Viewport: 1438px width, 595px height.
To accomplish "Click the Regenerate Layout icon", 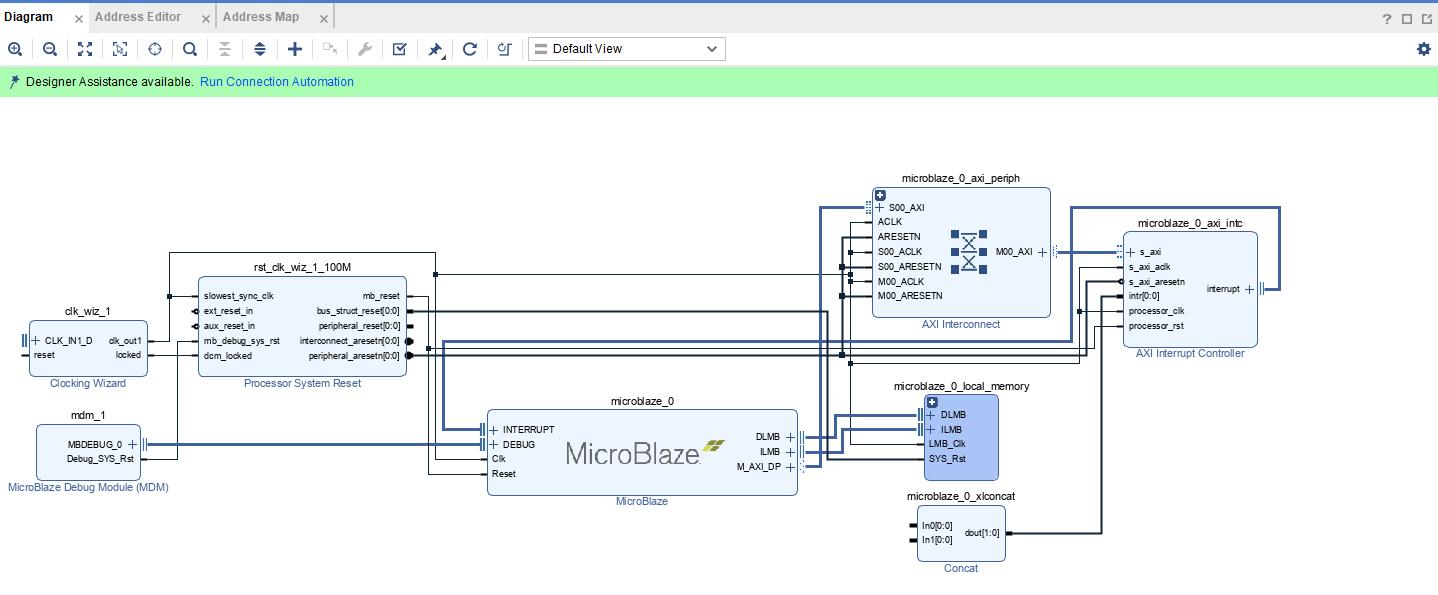I will click(x=470, y=49).
